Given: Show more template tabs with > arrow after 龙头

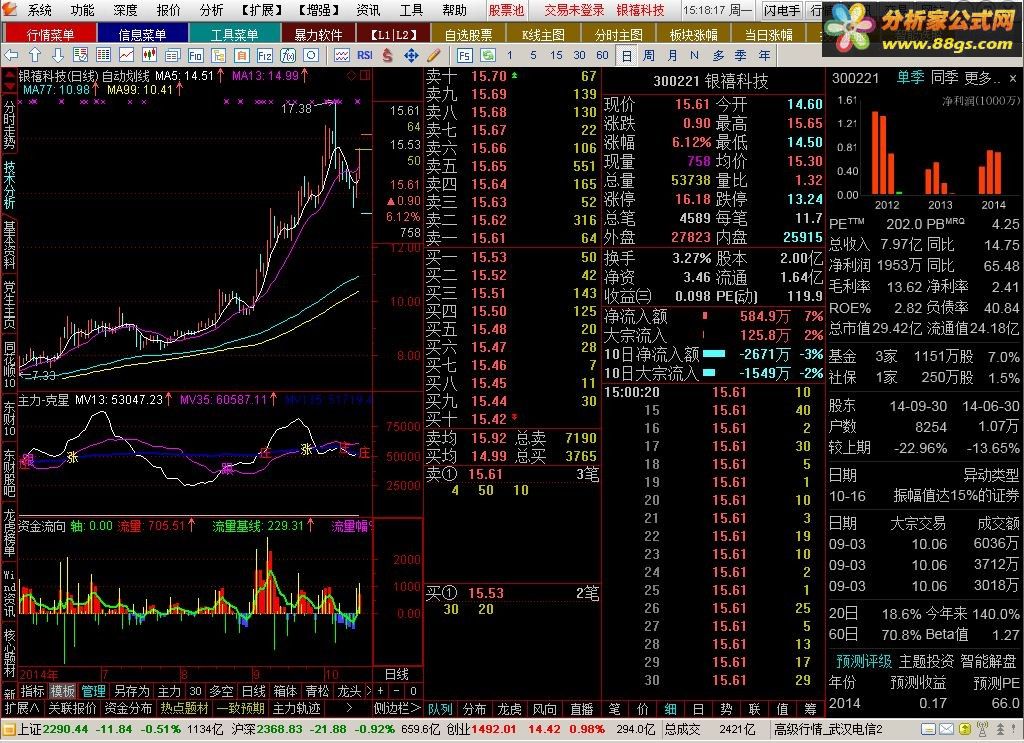Looking at the screenshot, I should pos(367,690).
